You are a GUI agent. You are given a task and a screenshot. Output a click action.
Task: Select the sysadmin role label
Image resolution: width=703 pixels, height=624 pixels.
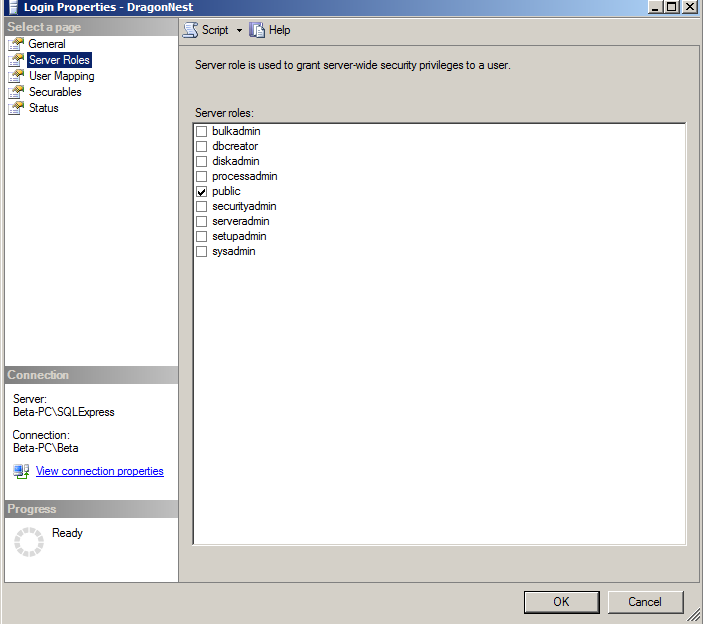click(234, 251)
